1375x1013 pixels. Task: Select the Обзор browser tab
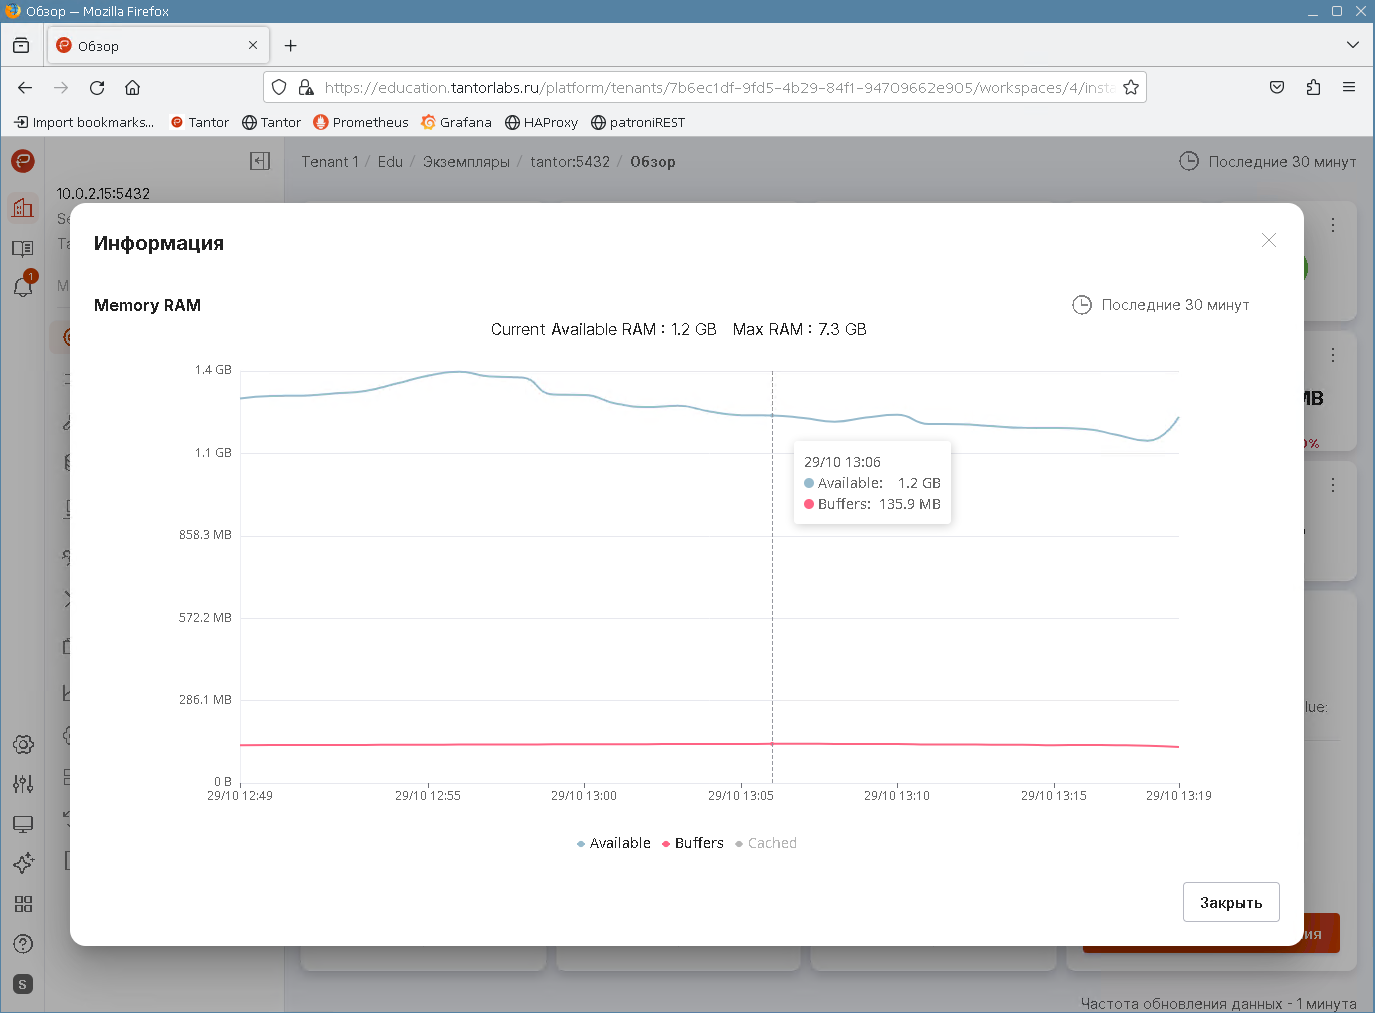tap(150, 46)
